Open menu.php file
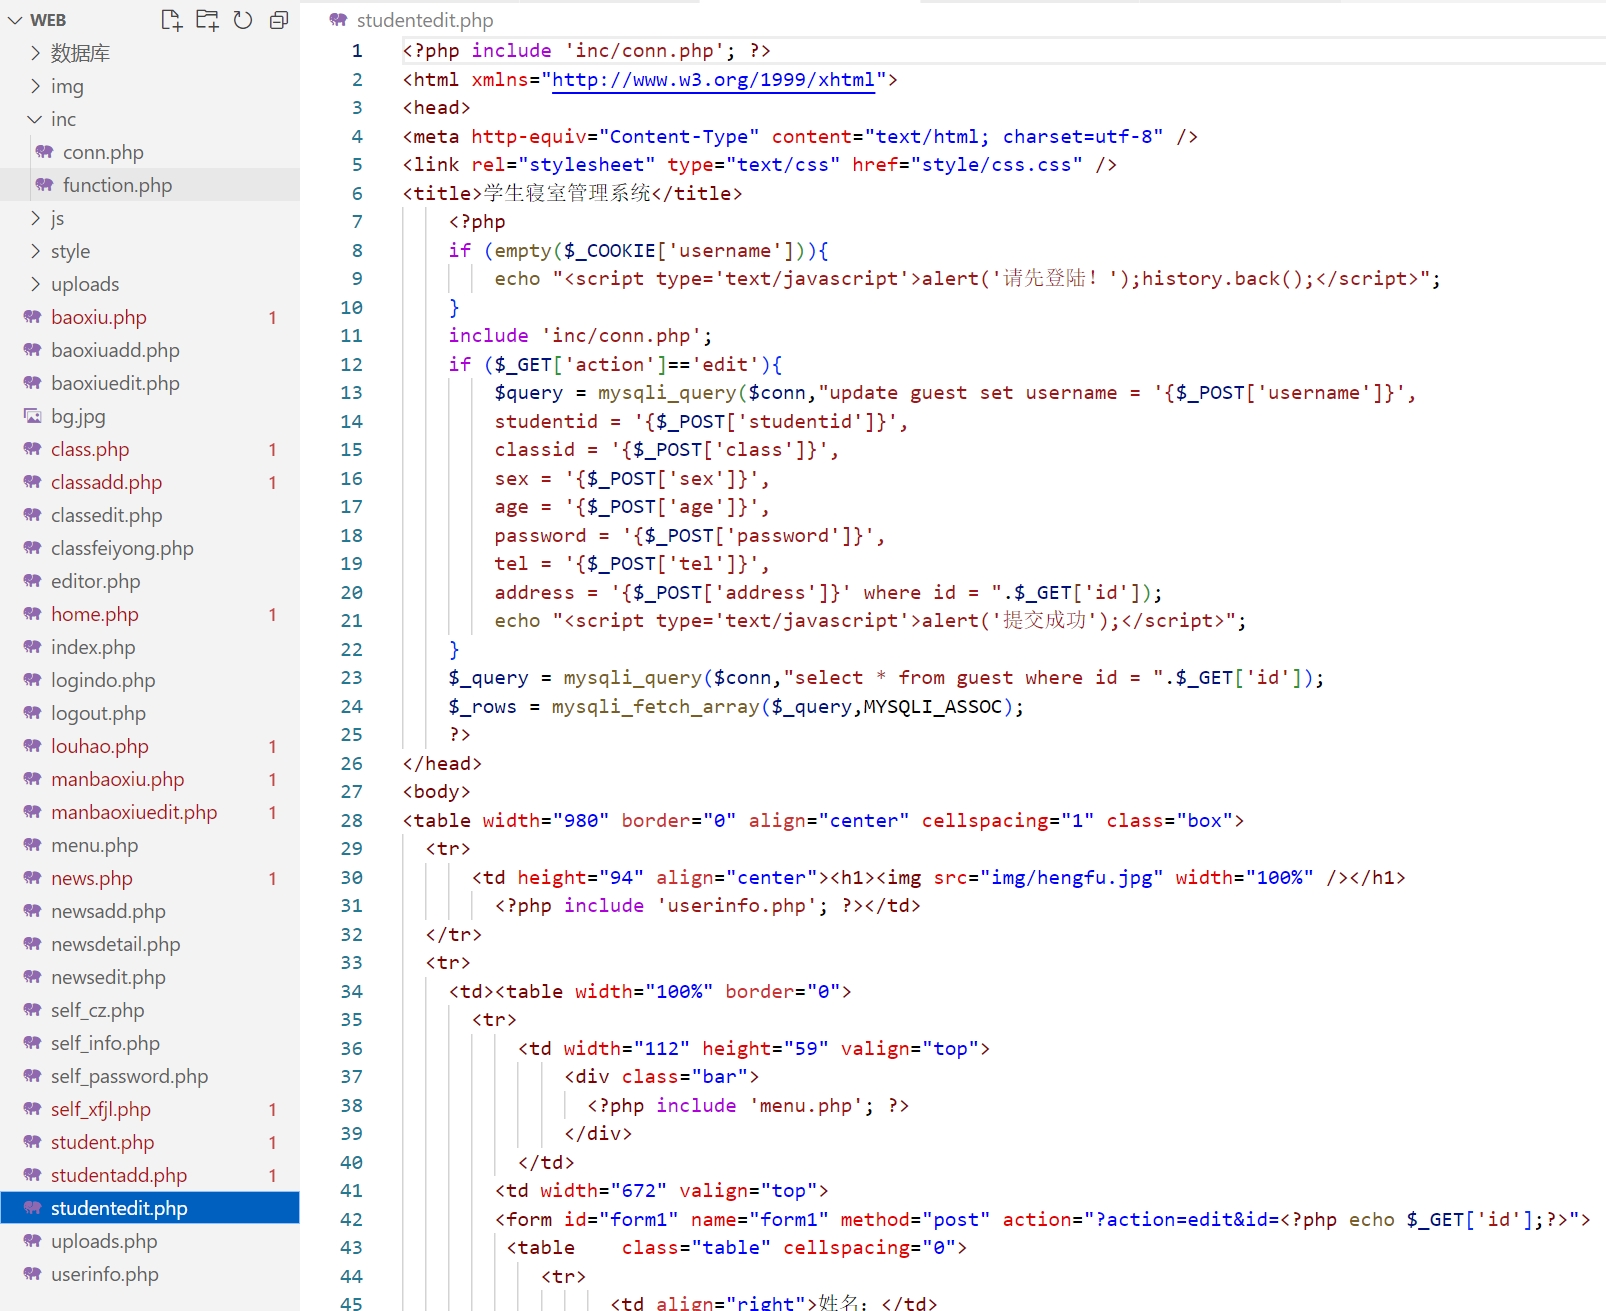This screenshot has height=1311, width=1606. pos(150,845)
